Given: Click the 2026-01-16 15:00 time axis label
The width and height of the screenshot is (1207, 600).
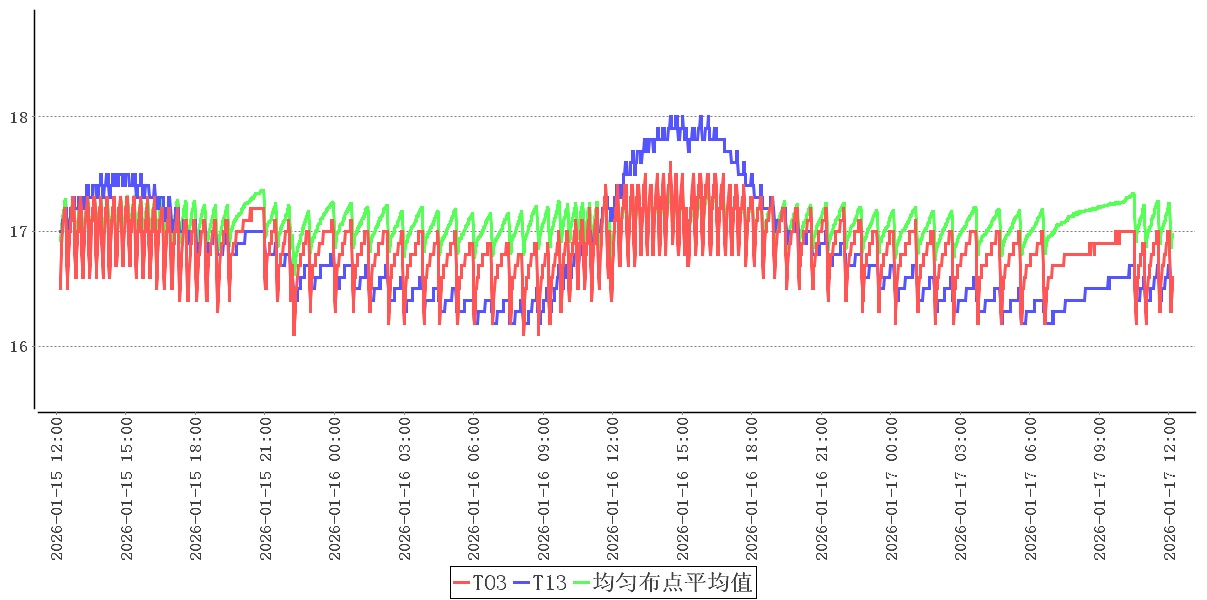Looking at the screenshot, I should (684, 488).
